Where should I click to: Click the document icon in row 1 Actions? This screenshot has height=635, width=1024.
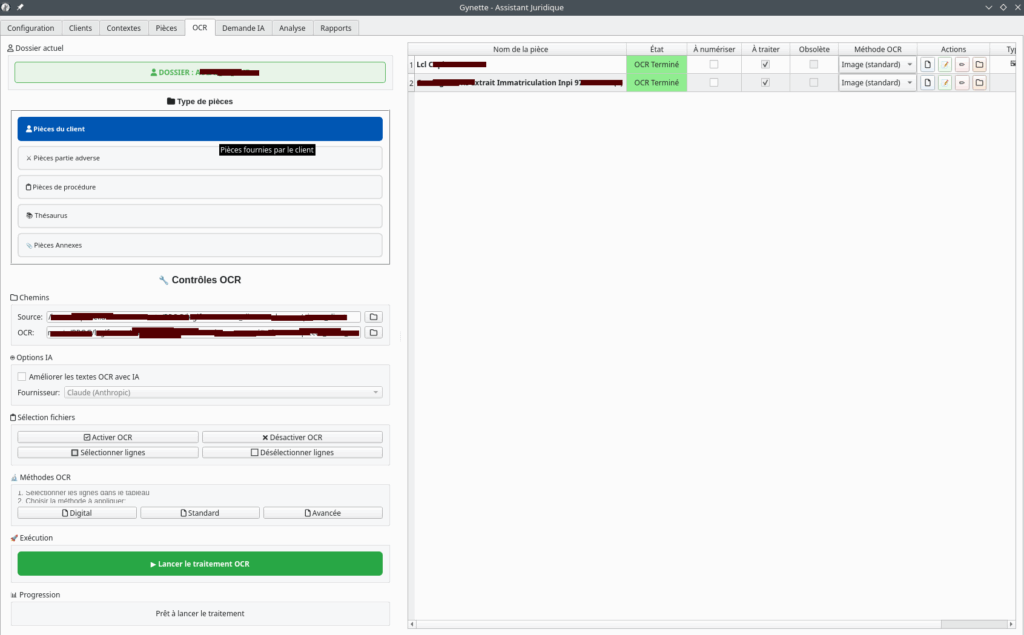pyautogui.click(x=927, y=65)
